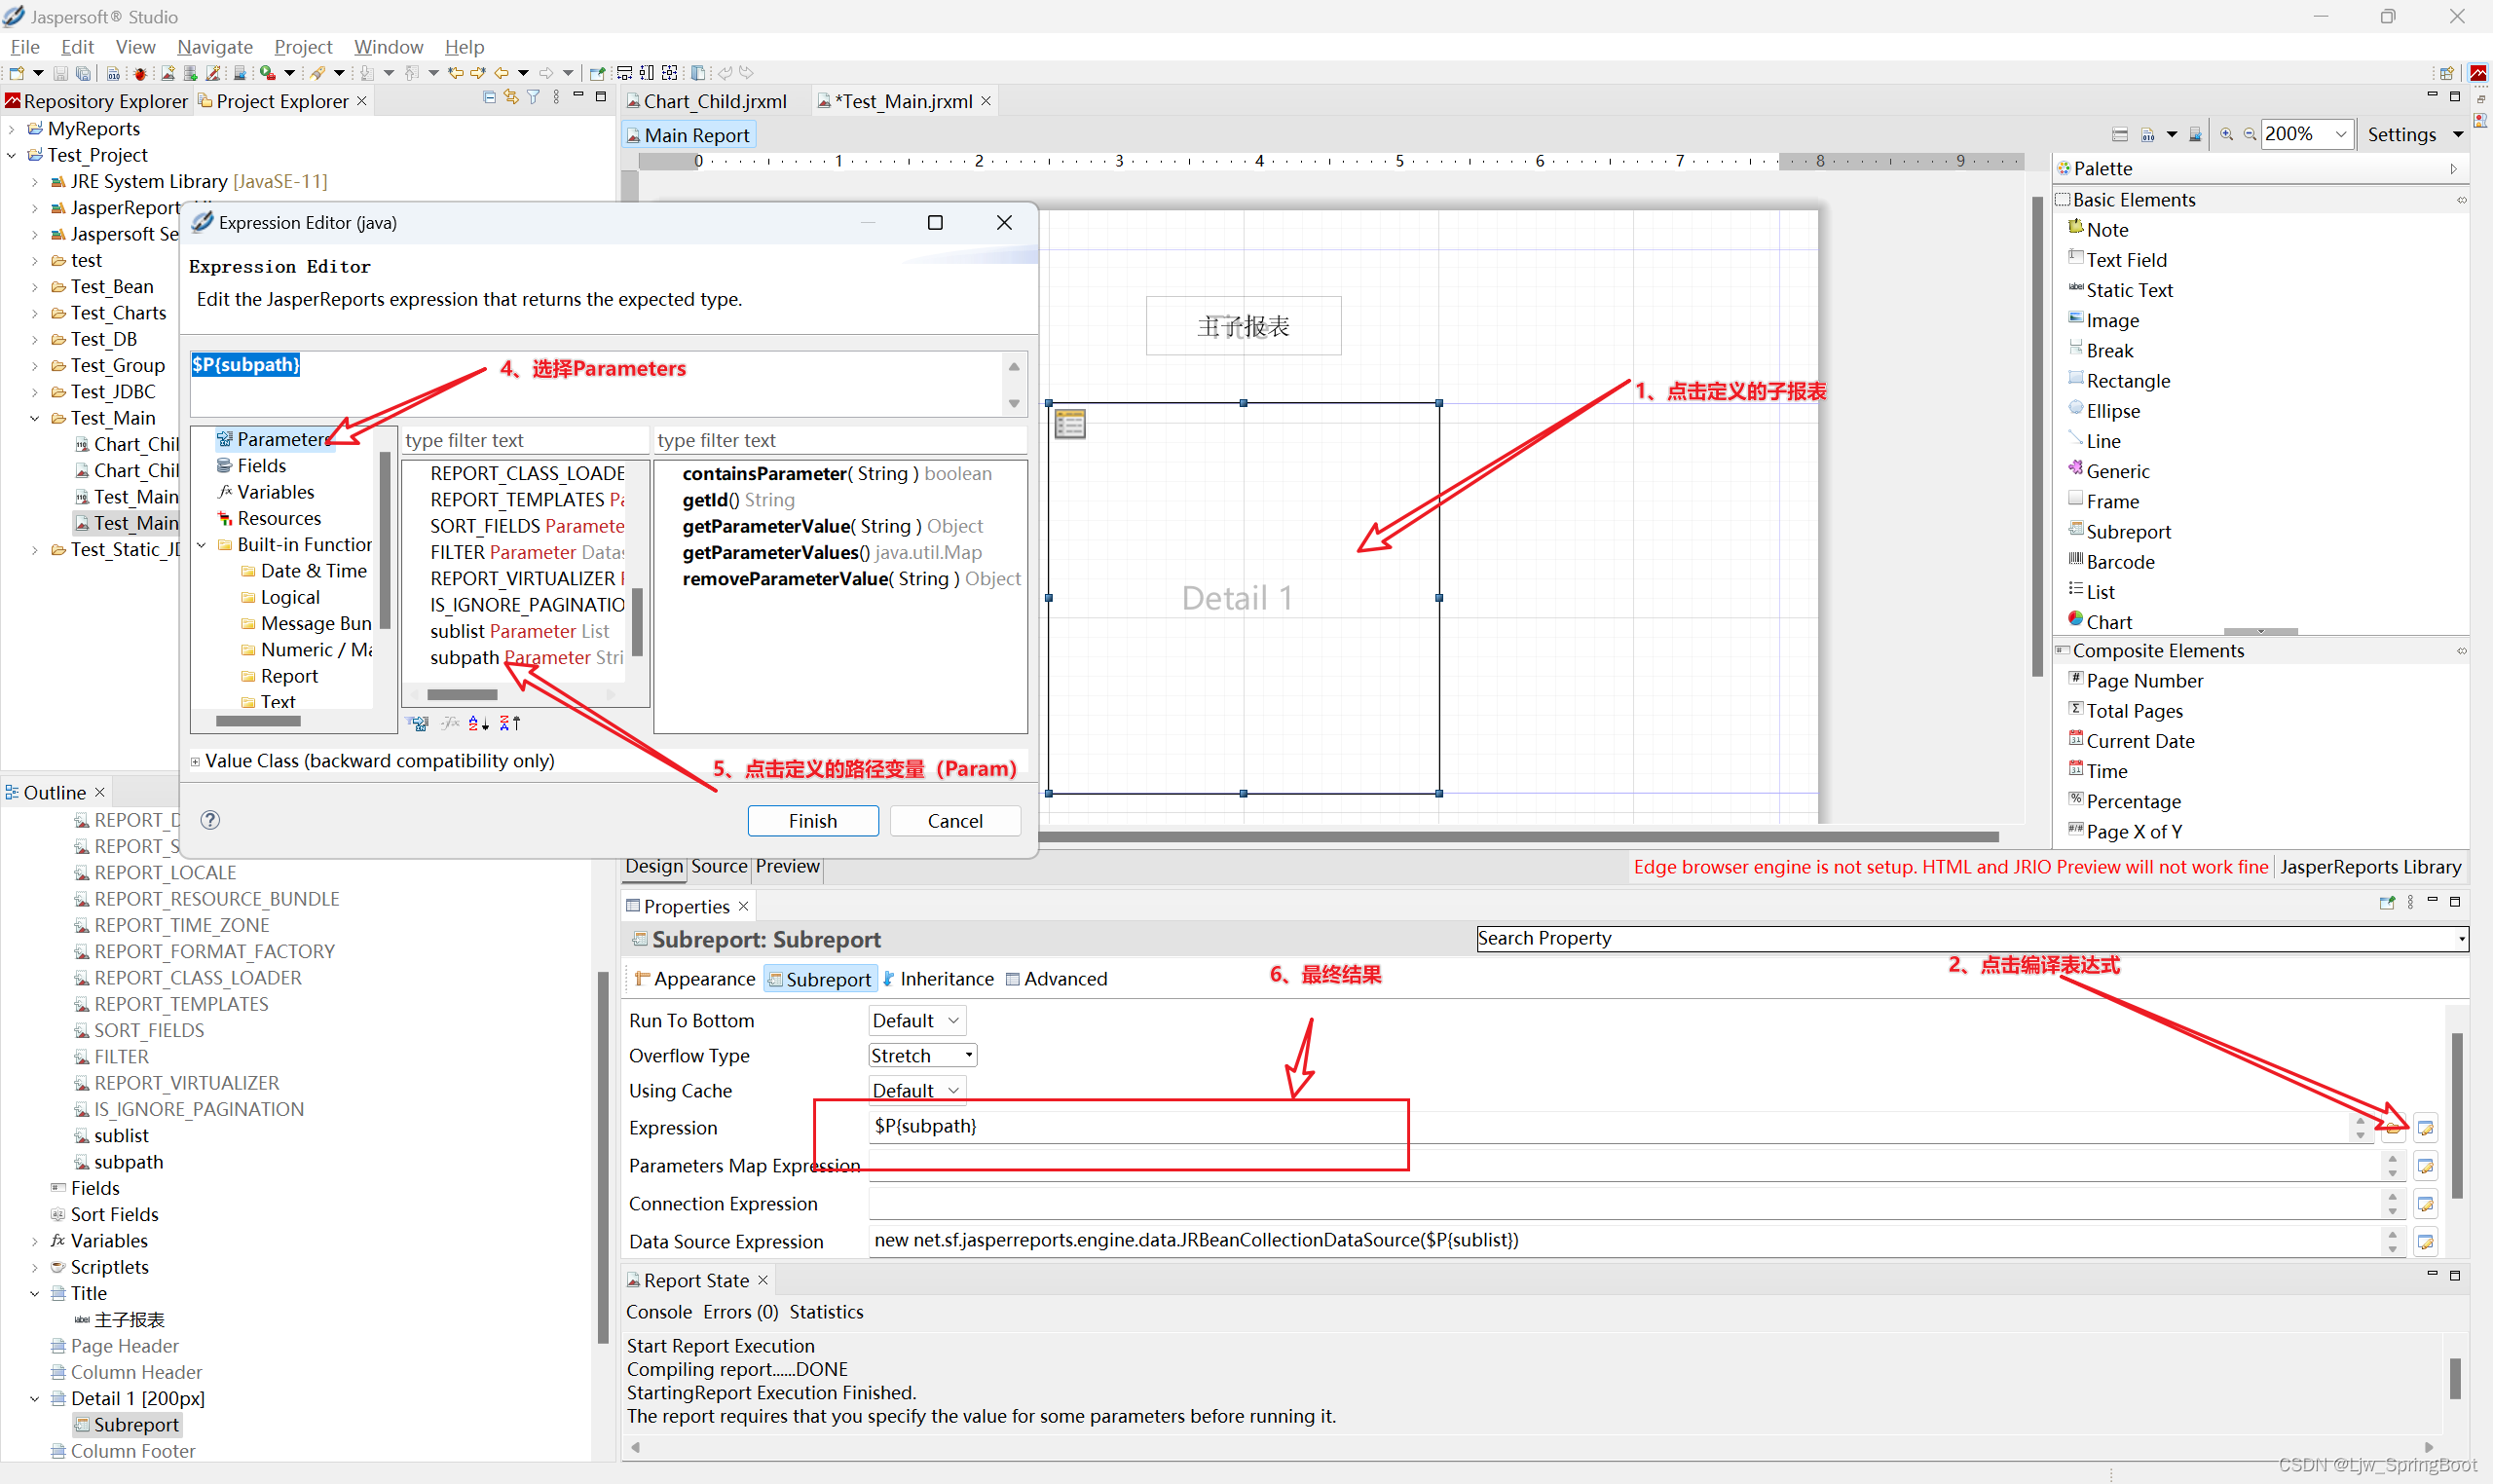Sort parameters A to Z ascending
Image resolution: width=2493 pixels, height=1484 pixels.
point(478,723)
